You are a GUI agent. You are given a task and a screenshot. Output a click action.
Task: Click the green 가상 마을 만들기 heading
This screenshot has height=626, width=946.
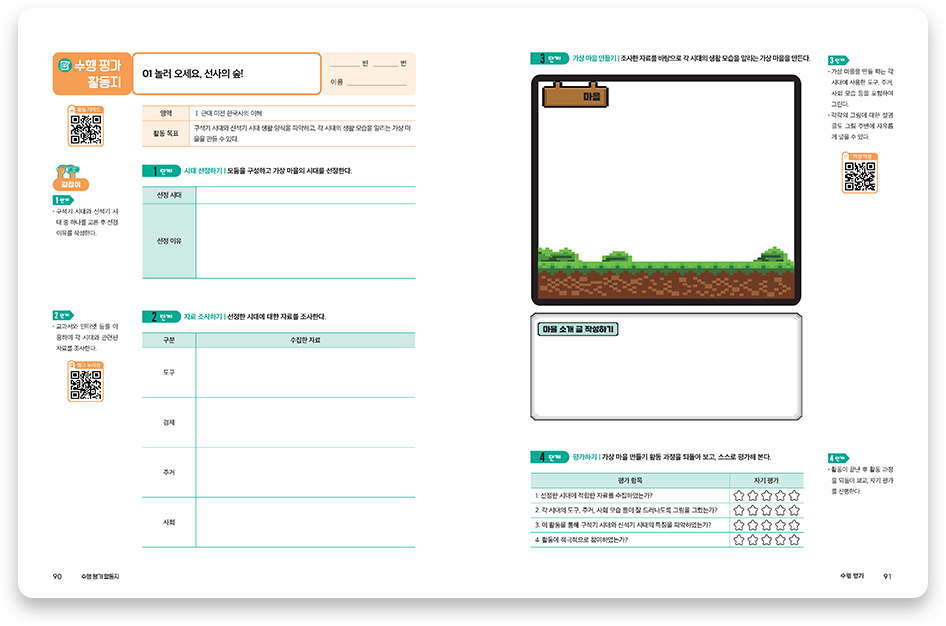594,58
